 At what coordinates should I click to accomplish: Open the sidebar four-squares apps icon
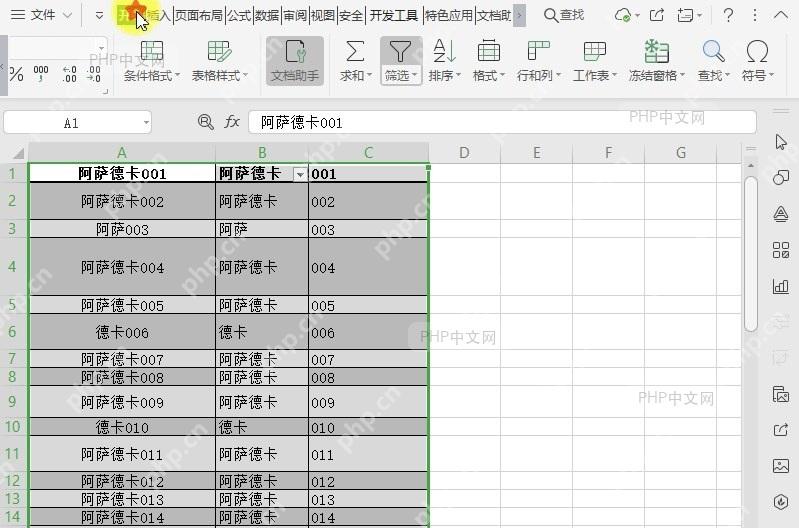tap(781, 250)
